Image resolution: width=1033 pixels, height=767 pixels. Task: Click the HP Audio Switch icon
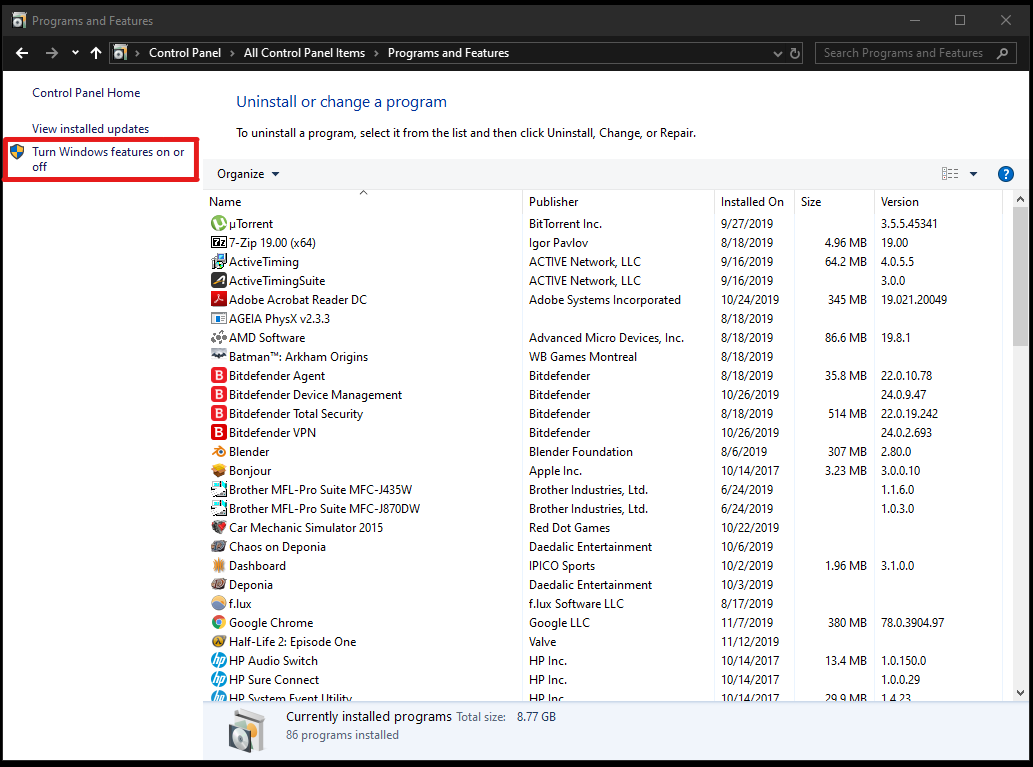click(219, 660)
